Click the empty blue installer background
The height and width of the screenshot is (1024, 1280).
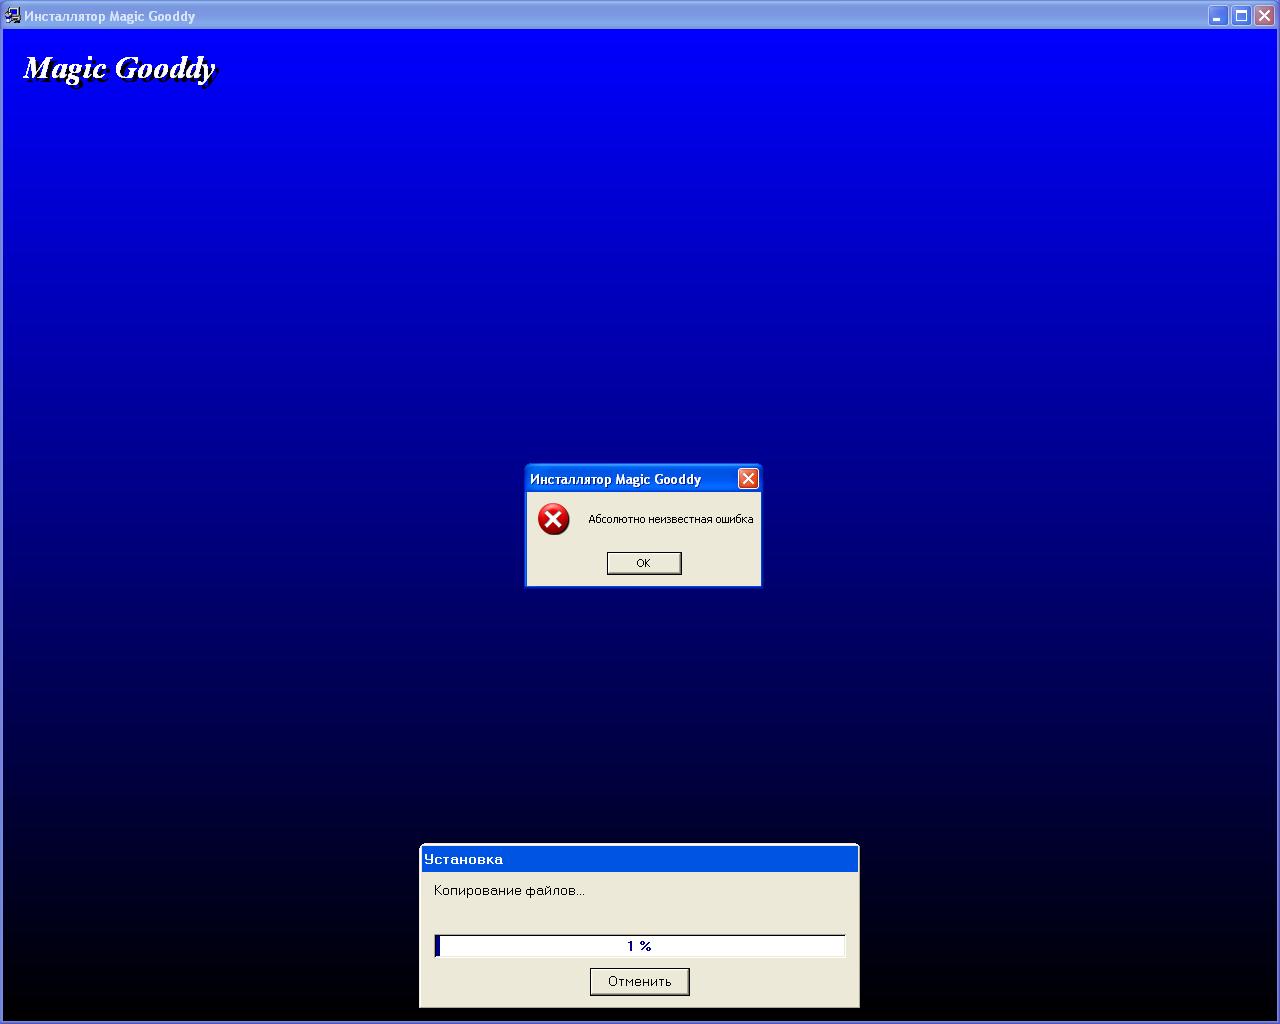(900, 300)
